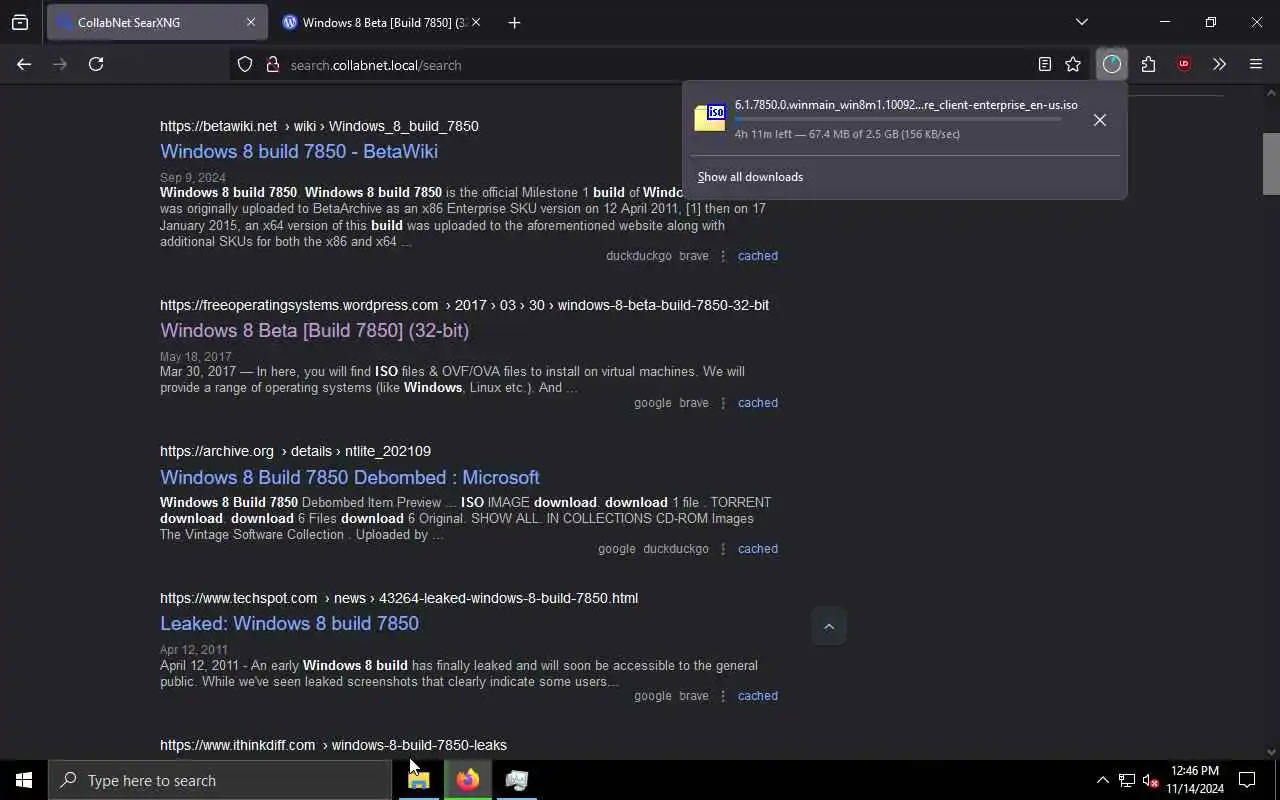Expand the list all tabs chevron

(1081, 22)
